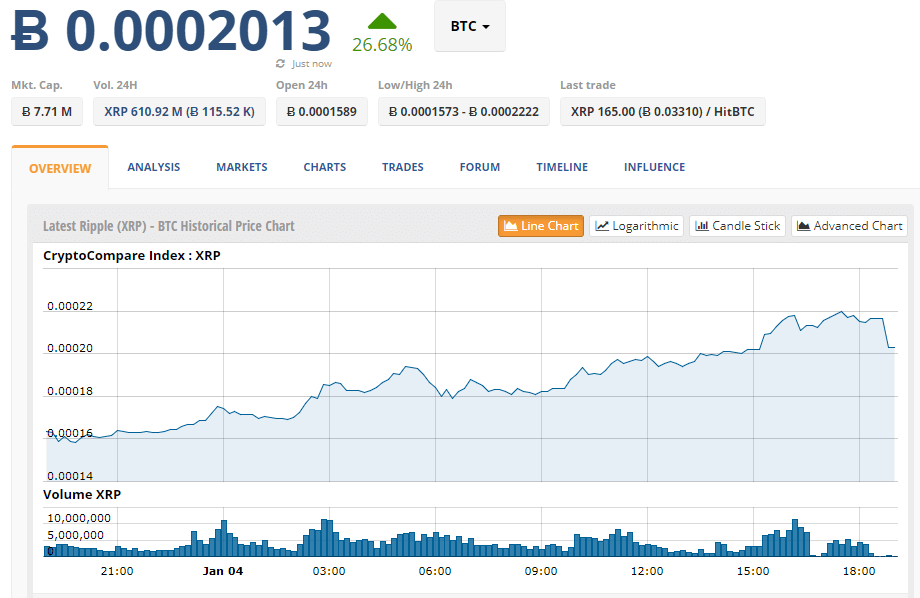Open the Timeline tab
920x598 pixels.
click(562, 167)
